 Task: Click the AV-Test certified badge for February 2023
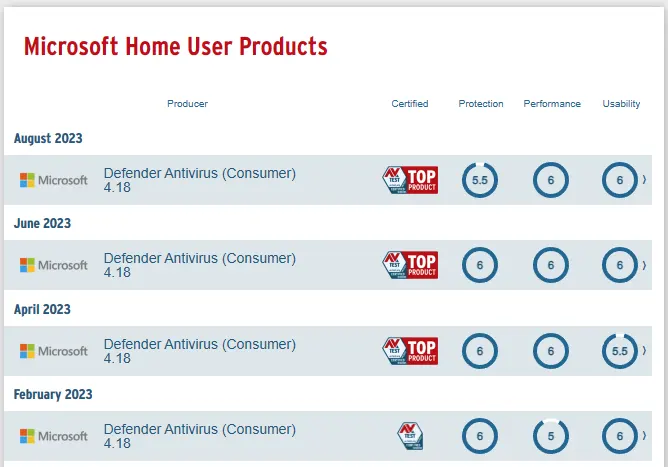click(410, 436)
